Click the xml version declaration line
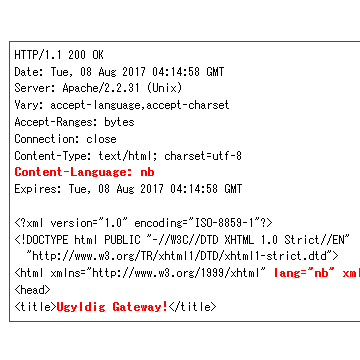The height and width of the screenshot is (360, 360). click(x=143, y=223)
